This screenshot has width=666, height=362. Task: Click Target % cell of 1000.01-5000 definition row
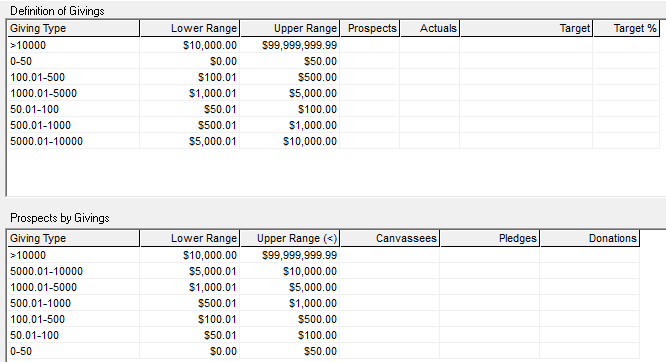click(x=626, y=93)
